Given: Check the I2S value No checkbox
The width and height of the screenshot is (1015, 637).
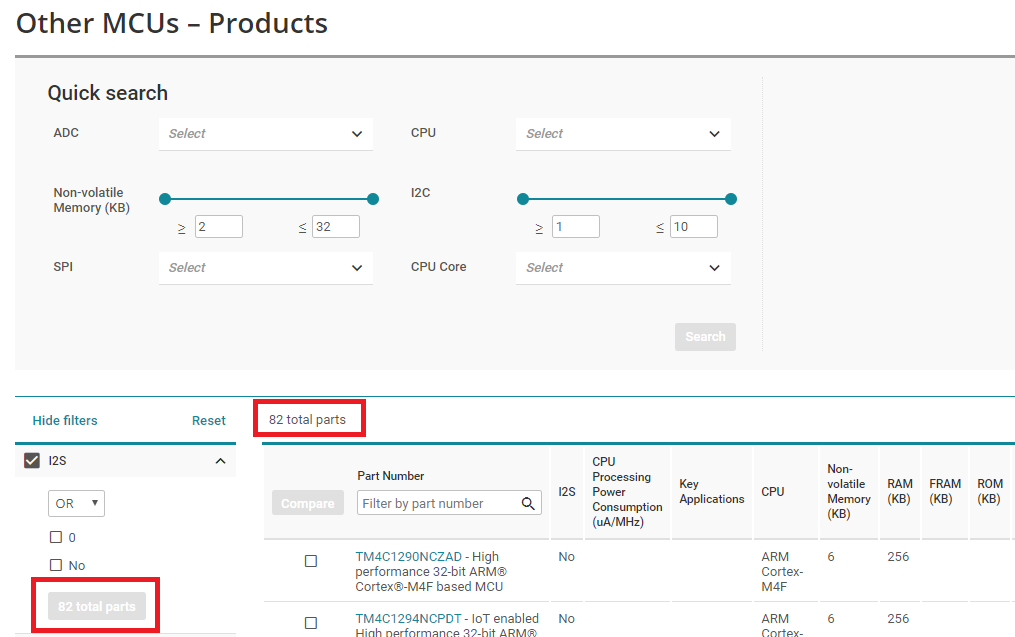Looking at the screenshot, I should click(56, 565).
